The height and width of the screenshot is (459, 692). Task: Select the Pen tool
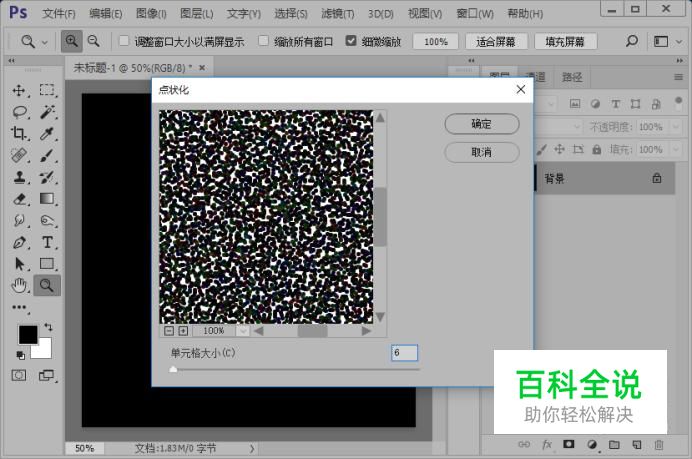(19, 242)
